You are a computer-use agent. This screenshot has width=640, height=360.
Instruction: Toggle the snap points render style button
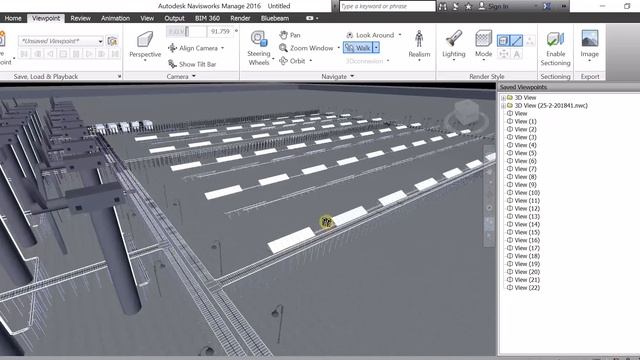pos(504,54)
